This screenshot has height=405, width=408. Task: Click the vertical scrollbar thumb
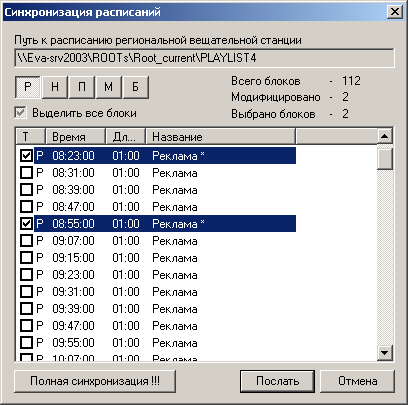pyautogui.click(x=385, y=159)
